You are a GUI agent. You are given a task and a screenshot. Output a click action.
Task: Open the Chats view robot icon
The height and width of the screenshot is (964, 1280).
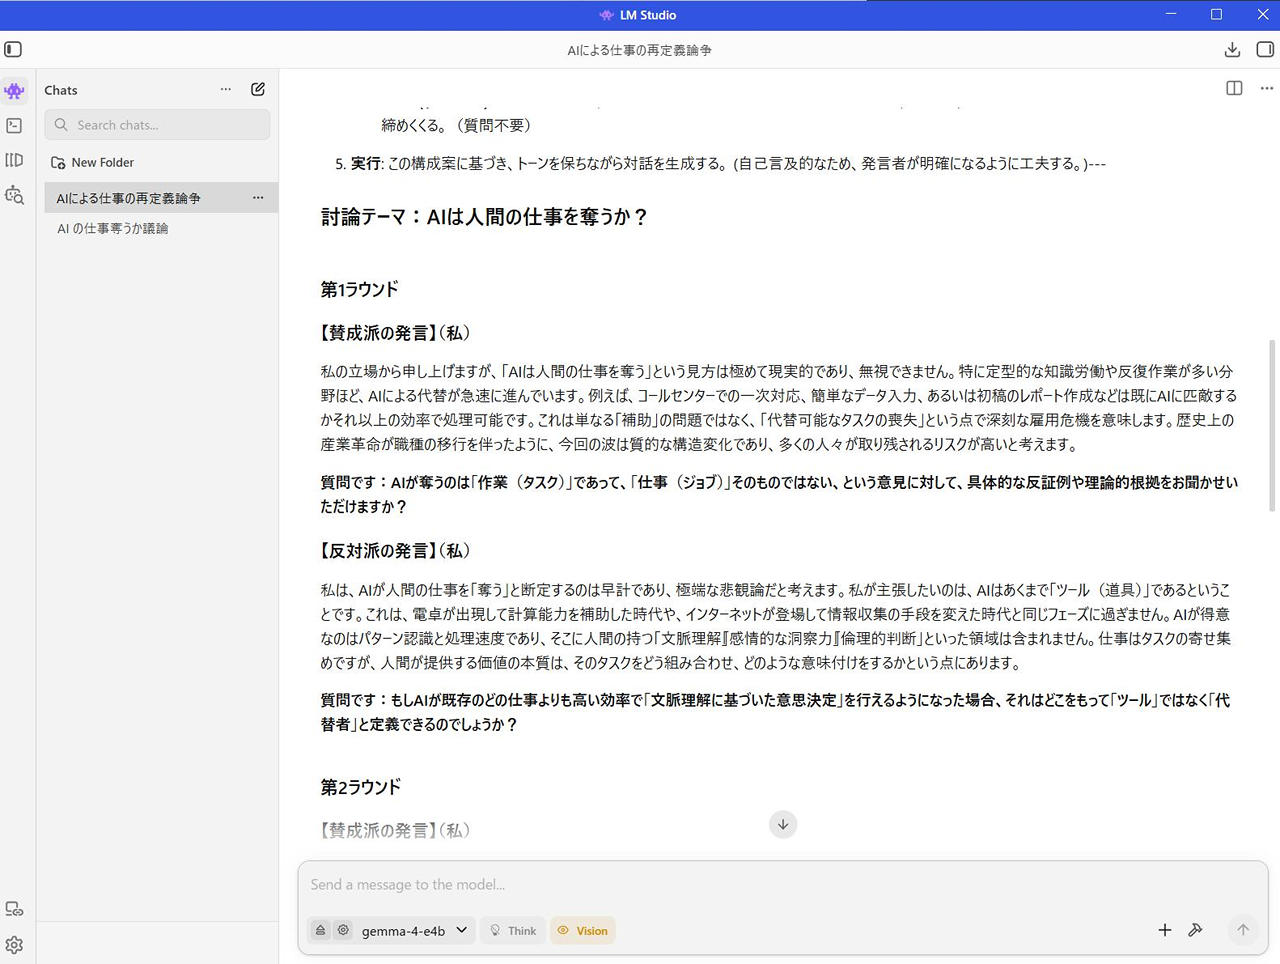(14, 91)
